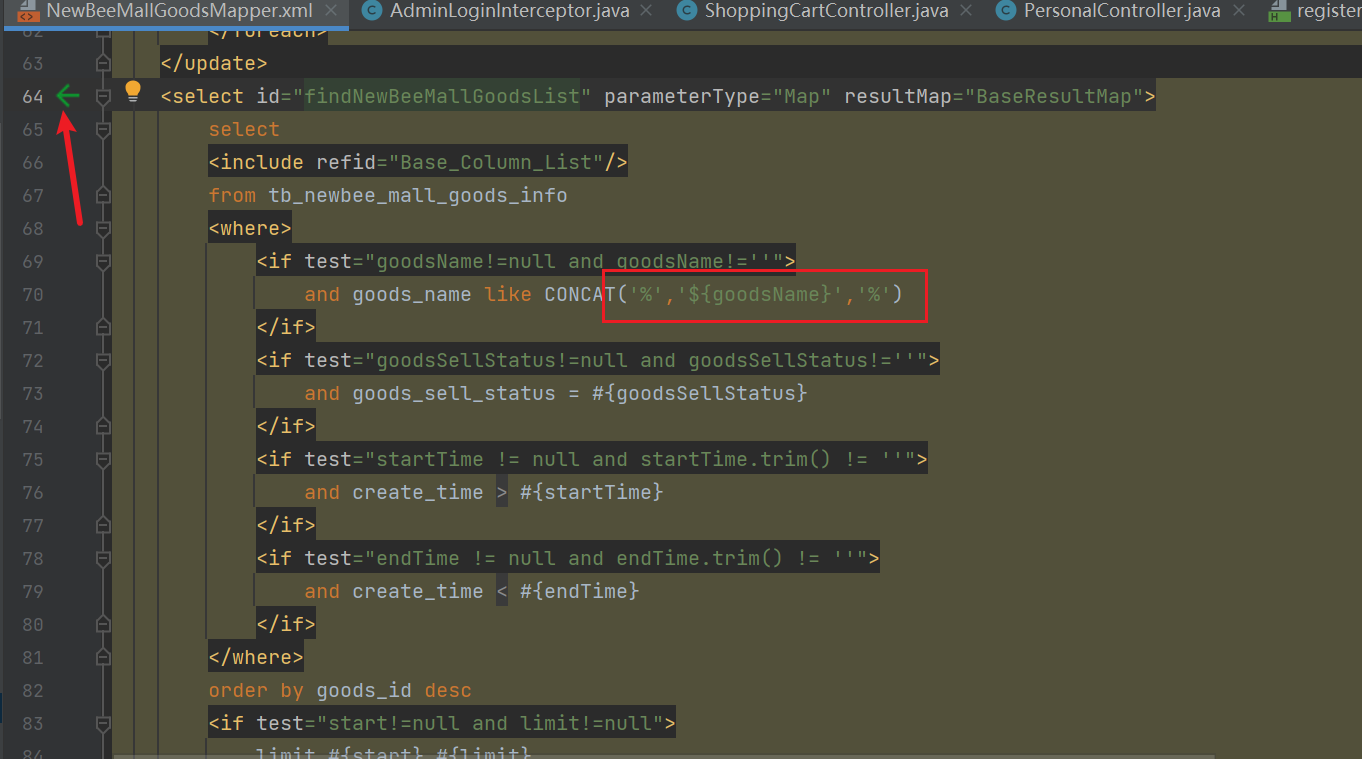Click the class icon on ShoppingCartController.java tab
This screenshot has height=759, width=1362.
coord(686,12)
